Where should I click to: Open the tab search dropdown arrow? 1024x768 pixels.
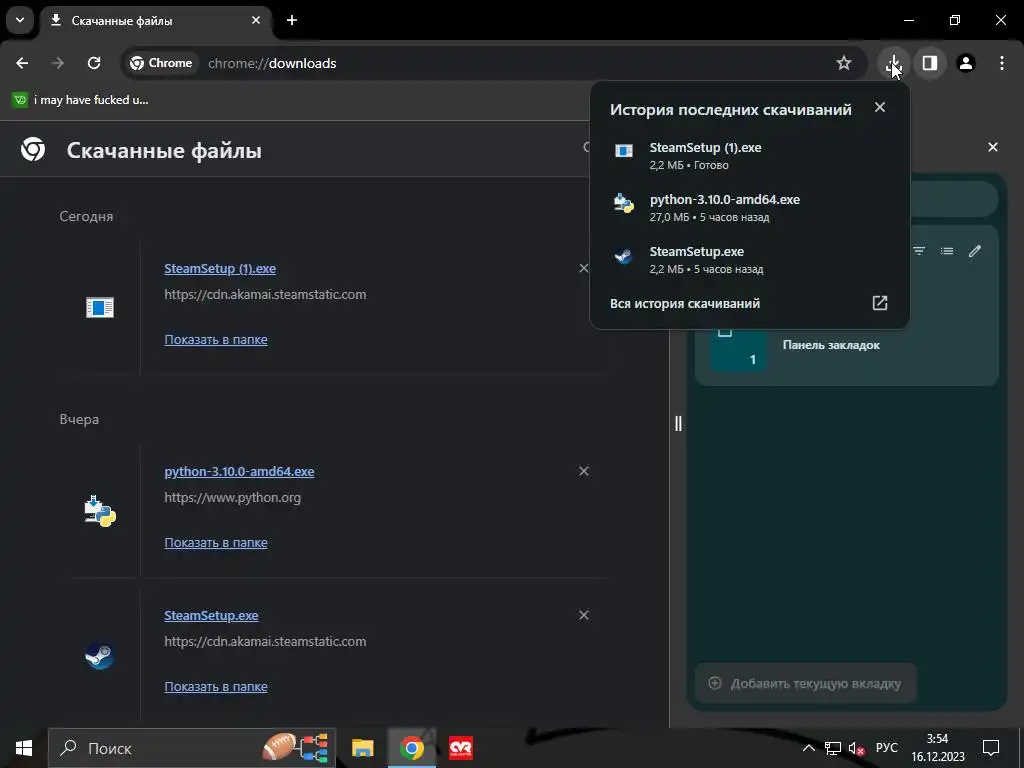coord(20,20)
